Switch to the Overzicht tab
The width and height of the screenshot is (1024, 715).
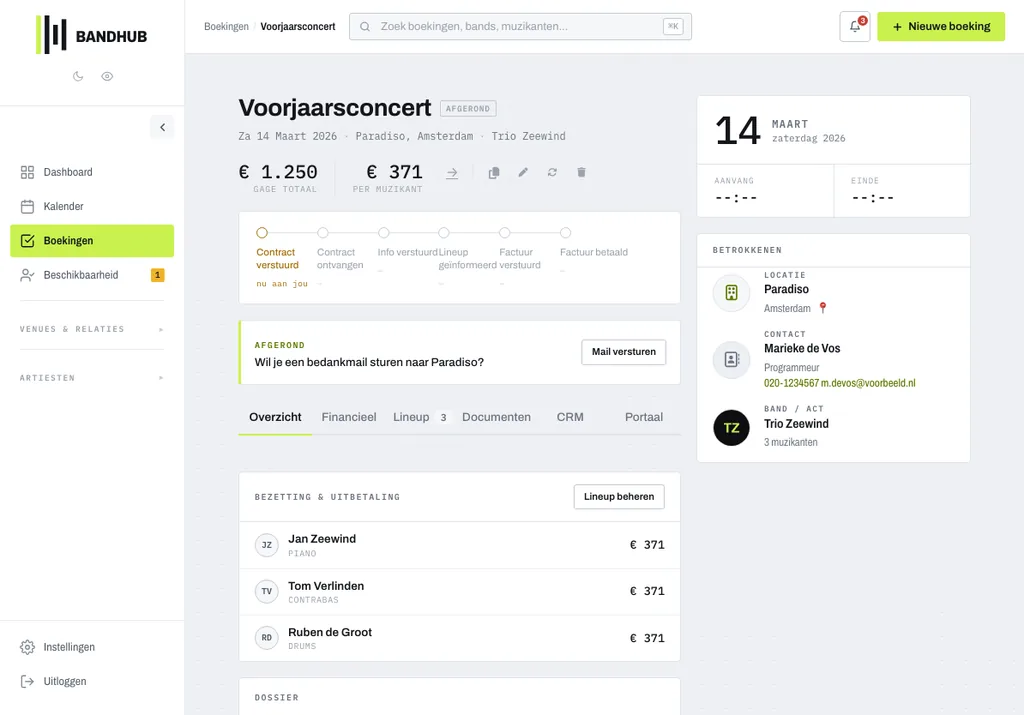(x=275, y=417)
